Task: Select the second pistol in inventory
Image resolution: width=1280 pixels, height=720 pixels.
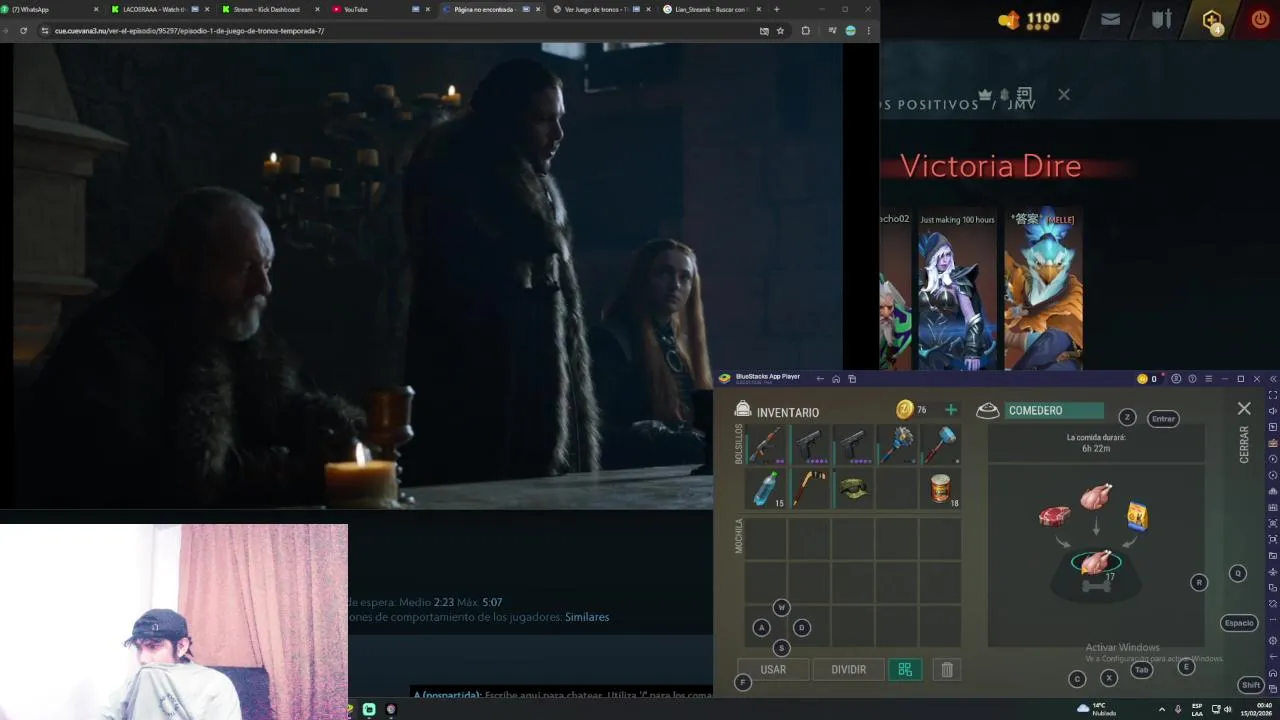Action: pyautogui.click(x=852, y=445)
